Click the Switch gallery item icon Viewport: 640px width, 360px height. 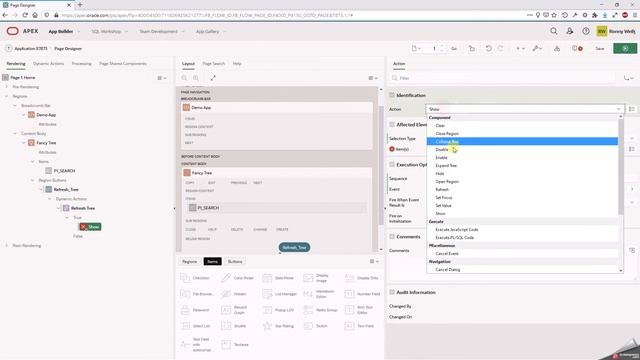(308, 326)
